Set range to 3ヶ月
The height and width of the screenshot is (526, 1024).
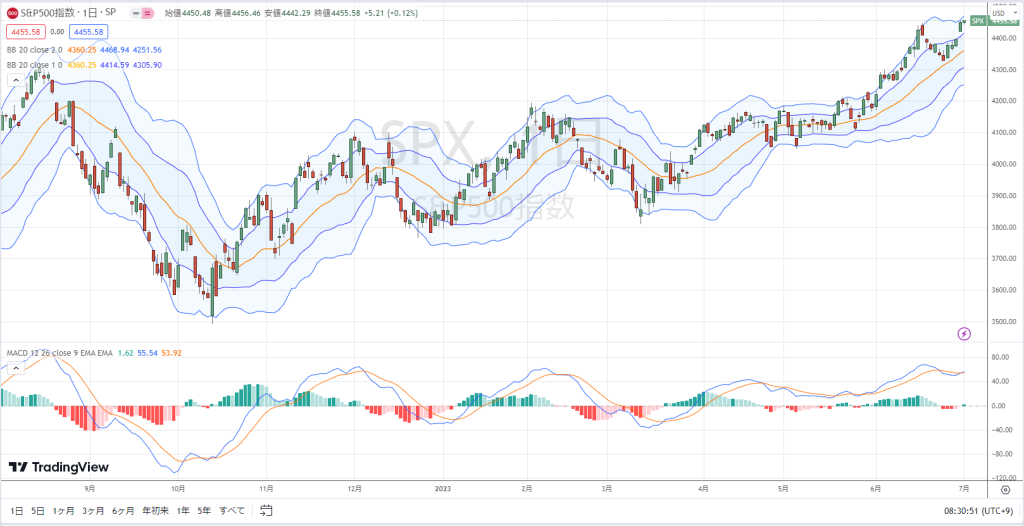[93, 510]
